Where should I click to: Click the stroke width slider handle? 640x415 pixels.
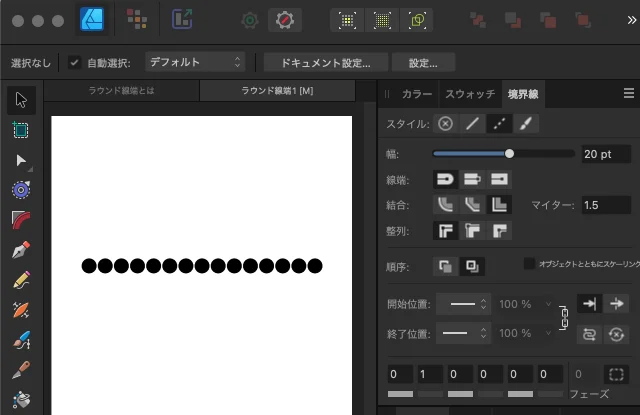tap(510, 154)
